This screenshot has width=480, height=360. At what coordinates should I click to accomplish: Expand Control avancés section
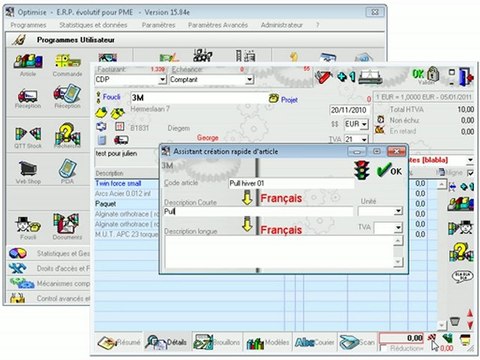pos(49,298)
